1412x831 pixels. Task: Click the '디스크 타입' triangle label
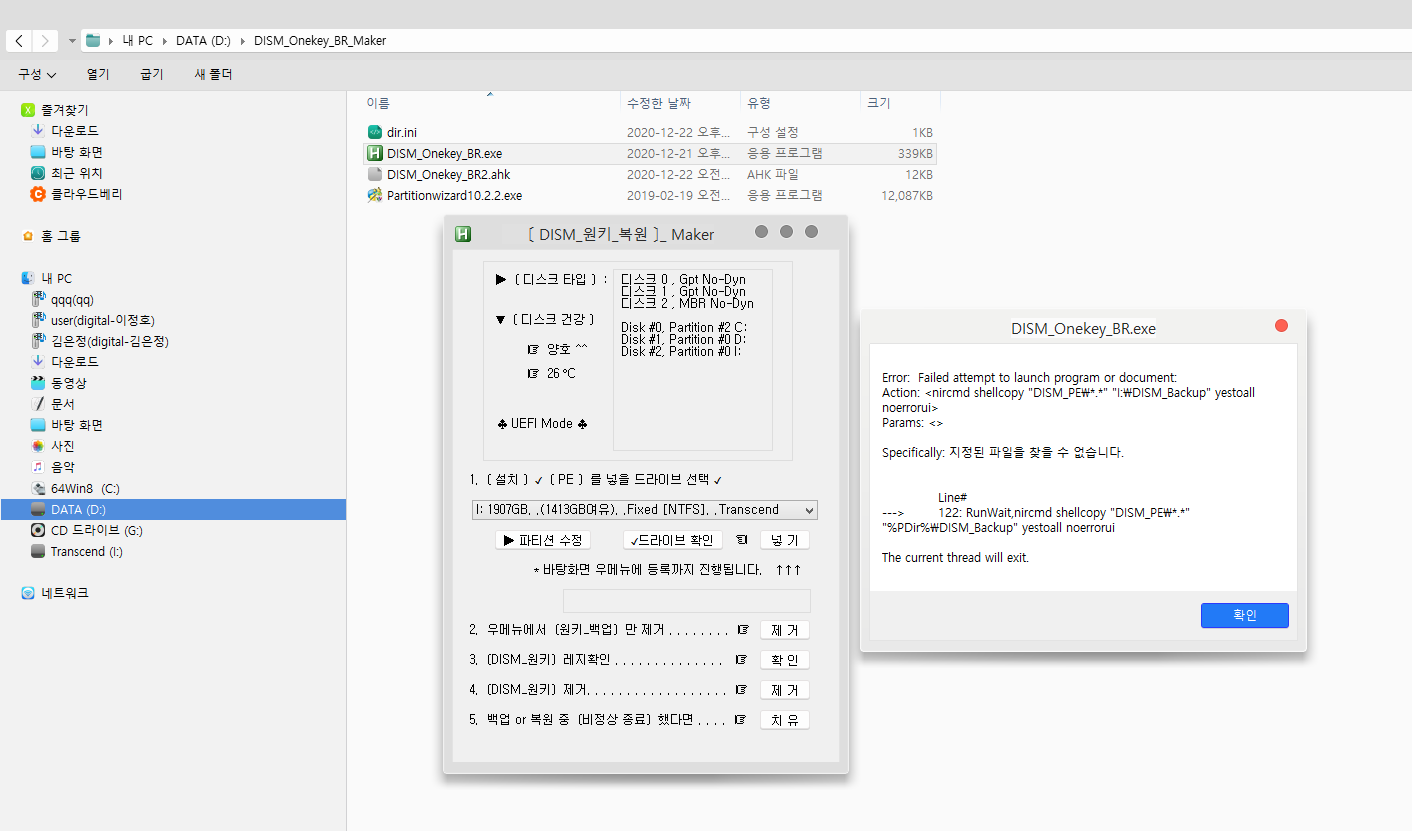(x=552, y=280)
